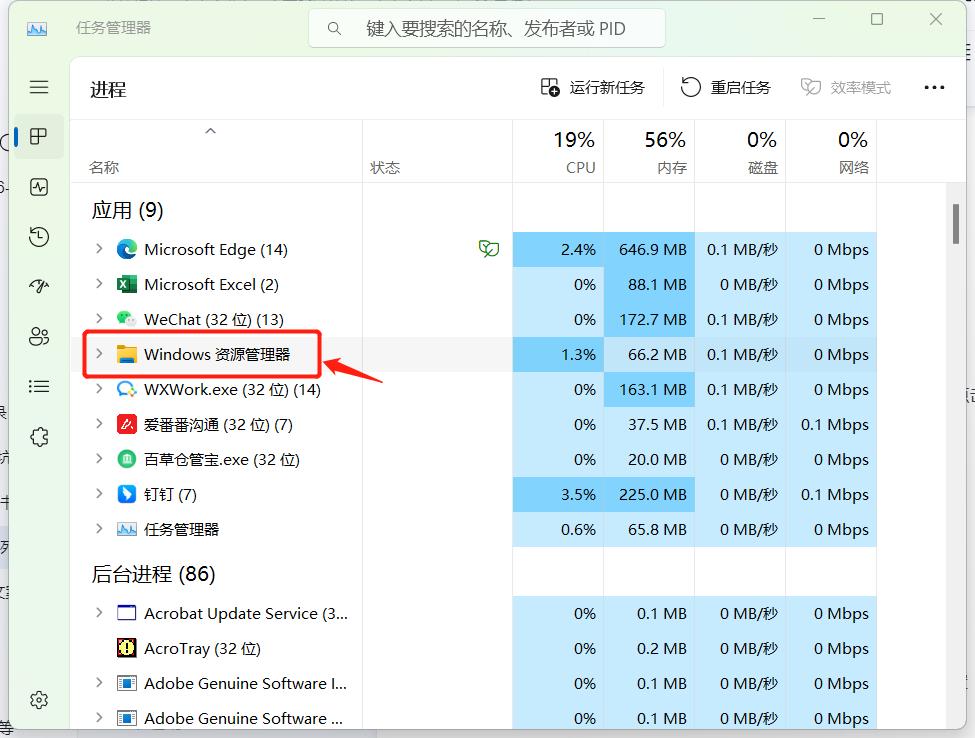Sort processes by 内存 column
Screen dimensions: 975x738
(649, 151)
